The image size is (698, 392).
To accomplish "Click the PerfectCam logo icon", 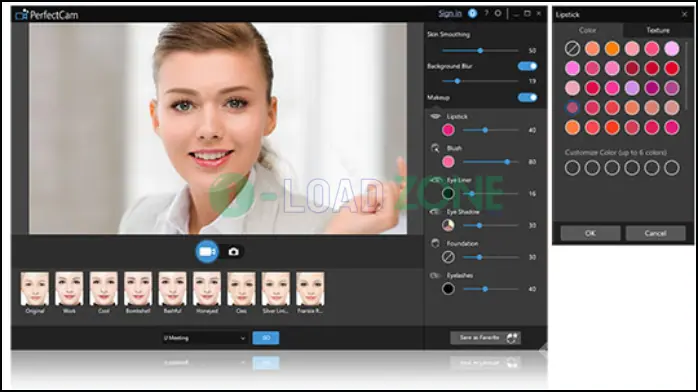I will (x=21, y=15).
